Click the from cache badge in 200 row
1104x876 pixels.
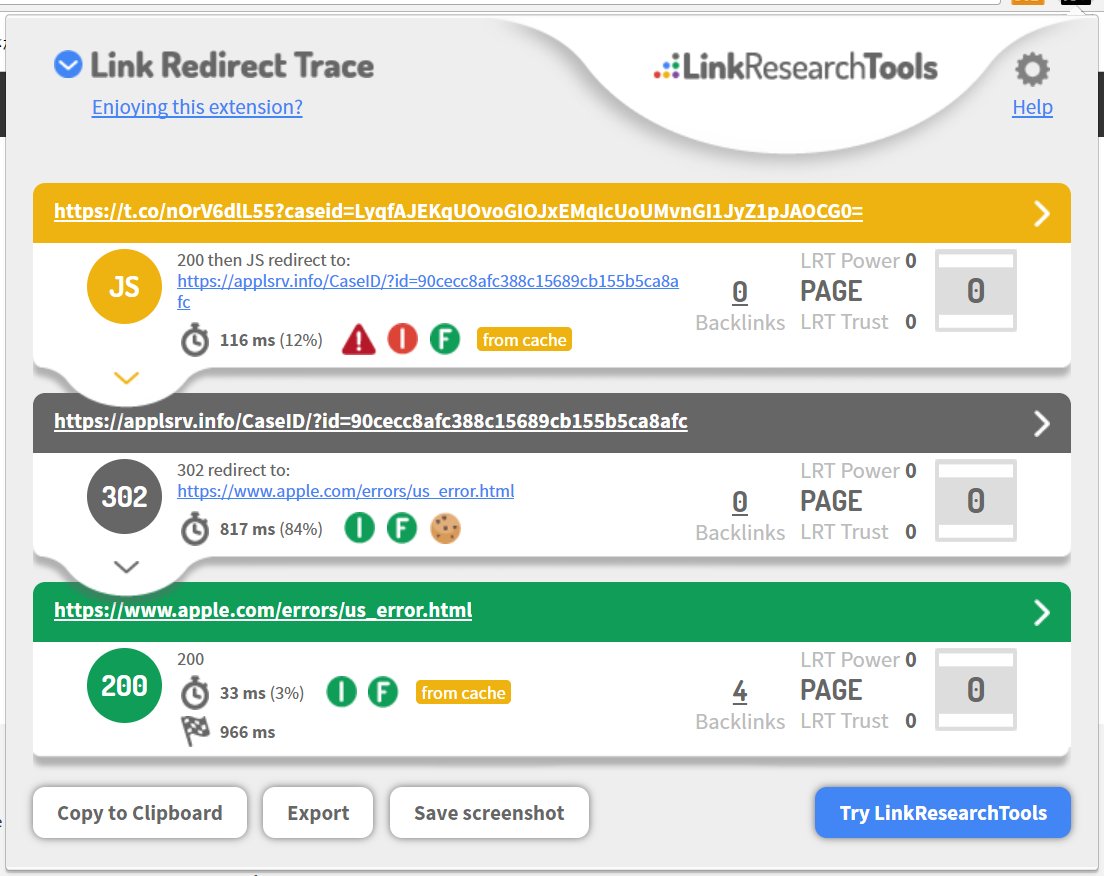click(463, 693)
